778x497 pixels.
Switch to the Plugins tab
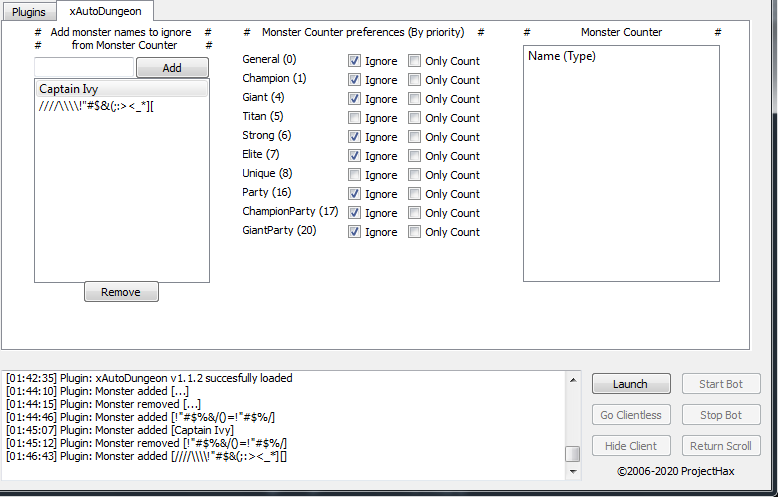[x=28, y=12]
